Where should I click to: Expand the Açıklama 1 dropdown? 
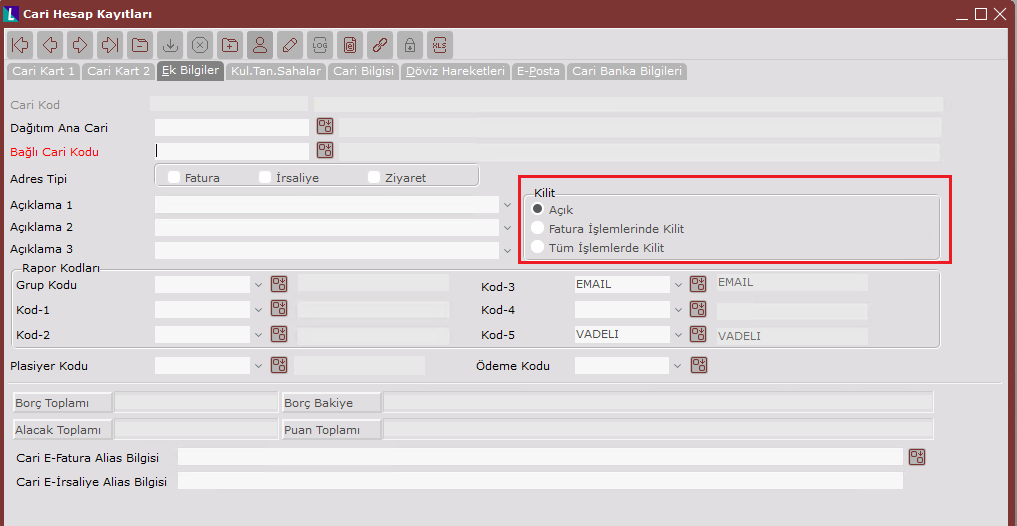point(507,205)
